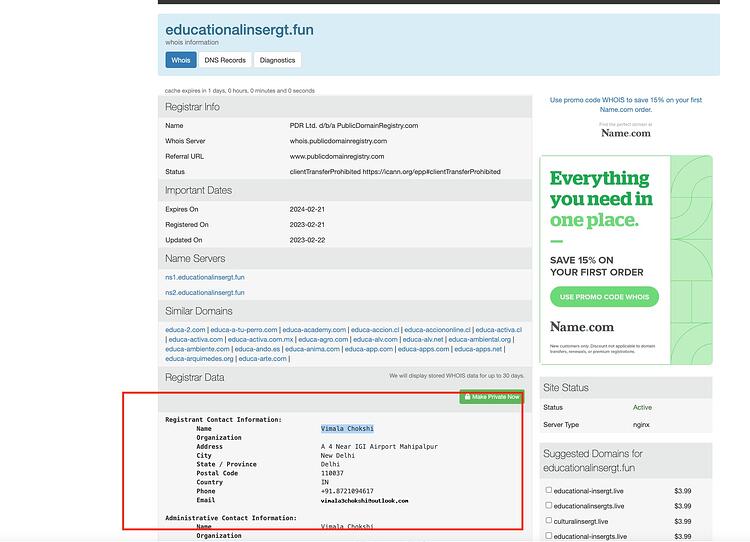This screenshot has width=750, height=542.
Task: Open similar domain educa-agro.com
Action: (x=323, y=339)
